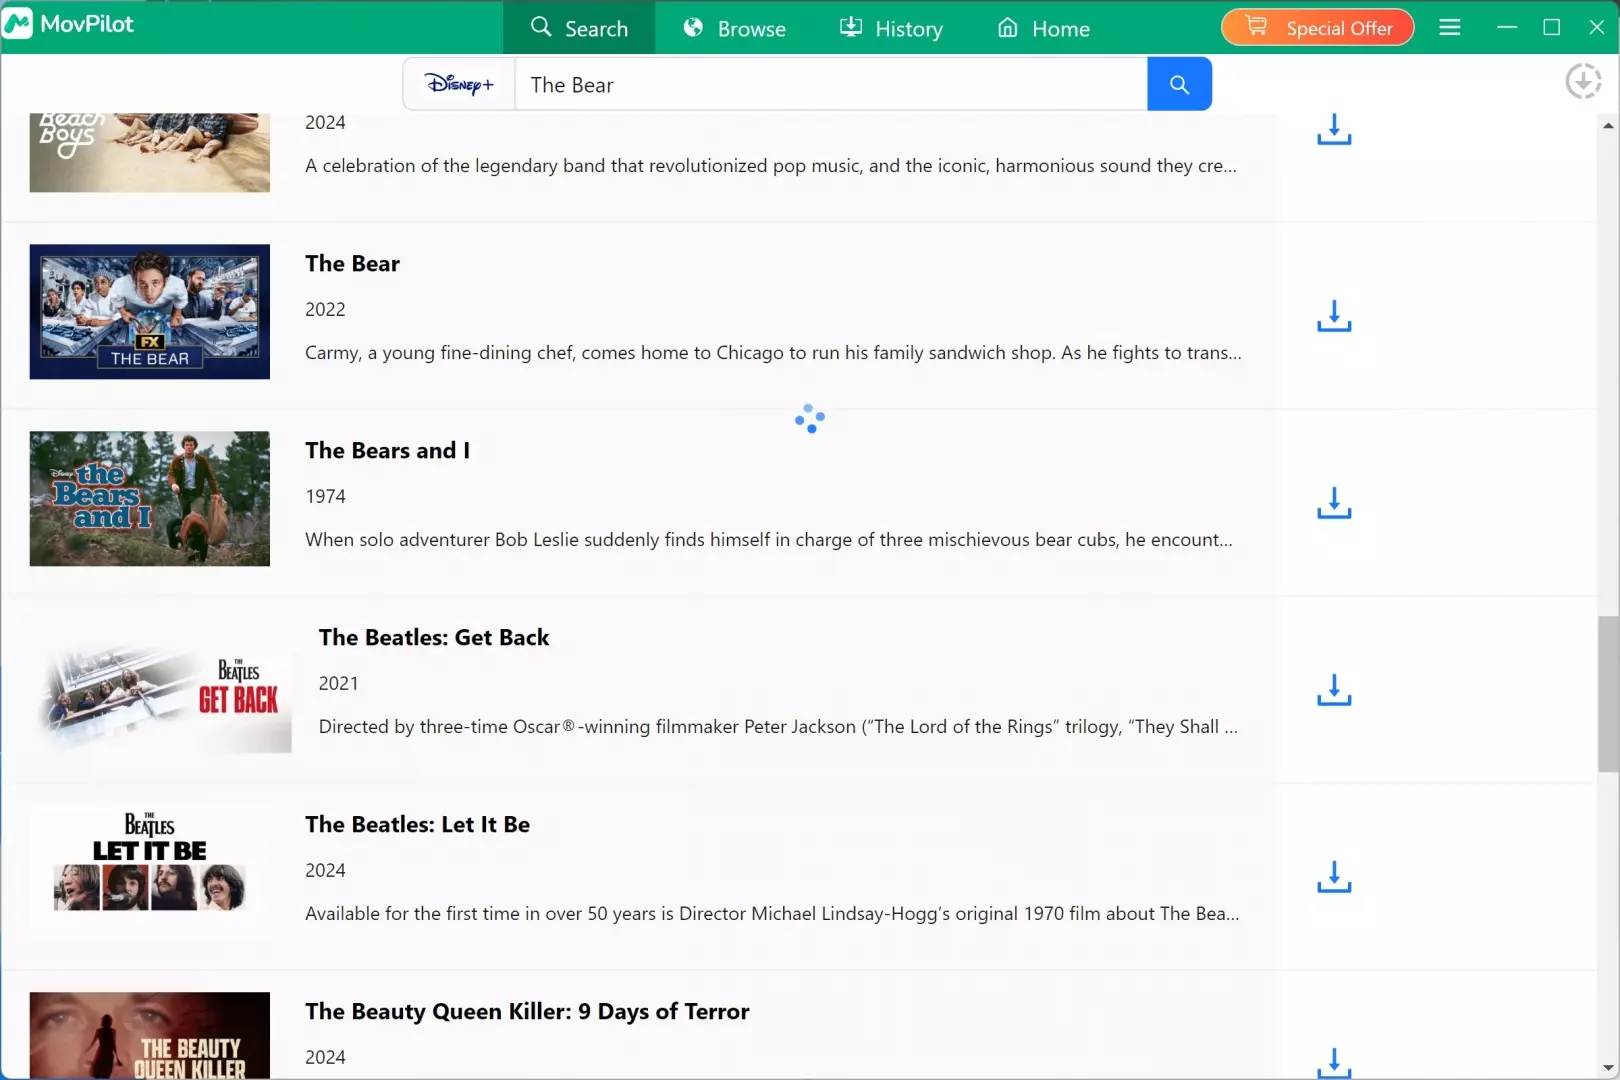Viewport: 1620px width, 1080px height.
Task: Download The Bears and I
Action: (1334, 503)
